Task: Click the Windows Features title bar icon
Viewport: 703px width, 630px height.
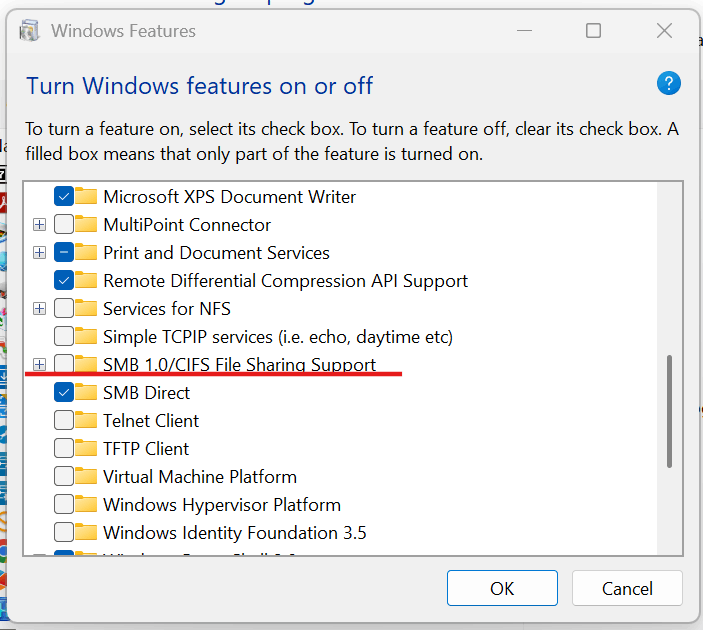Action: click(30, 30)
